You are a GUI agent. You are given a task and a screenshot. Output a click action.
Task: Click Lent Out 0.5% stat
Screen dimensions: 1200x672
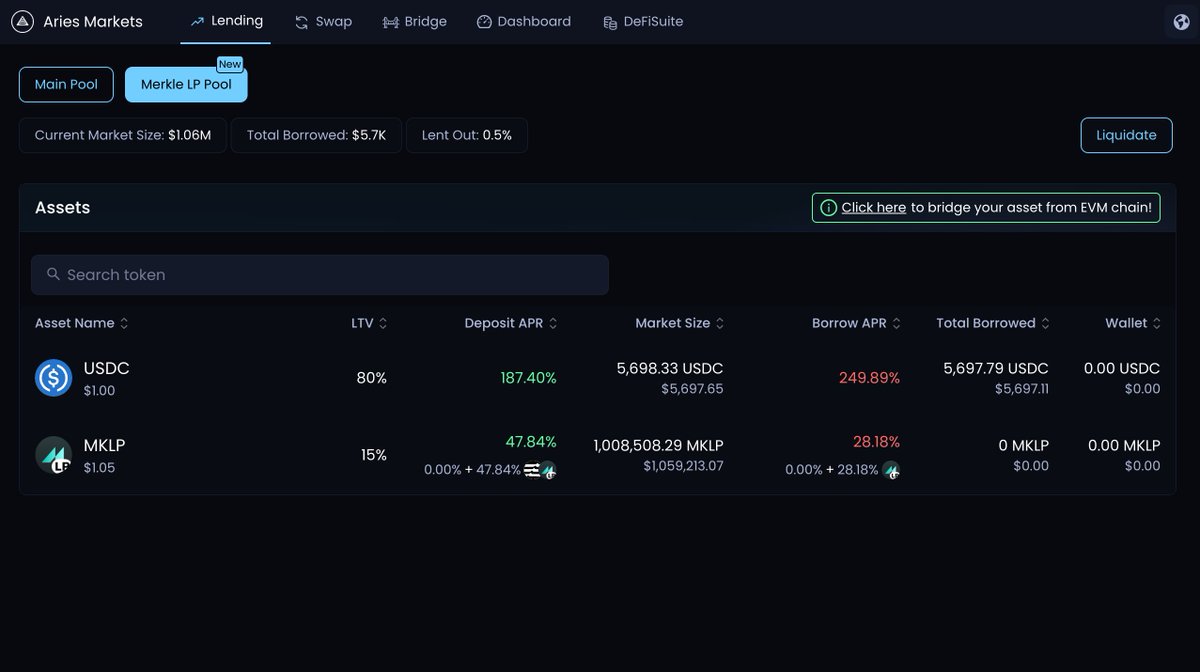467,135
